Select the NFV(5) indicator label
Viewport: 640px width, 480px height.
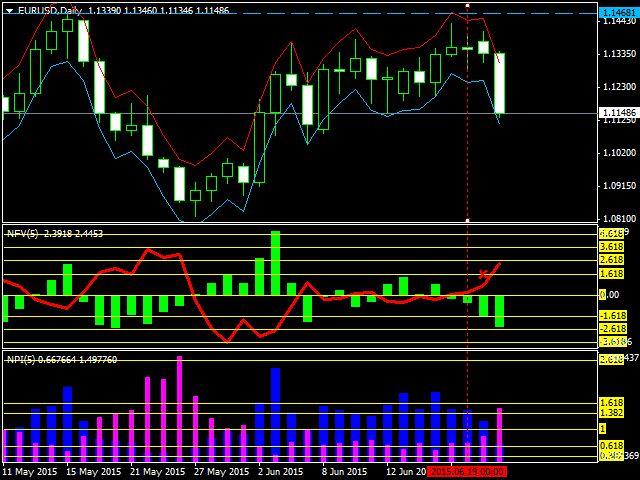[23, 234]
